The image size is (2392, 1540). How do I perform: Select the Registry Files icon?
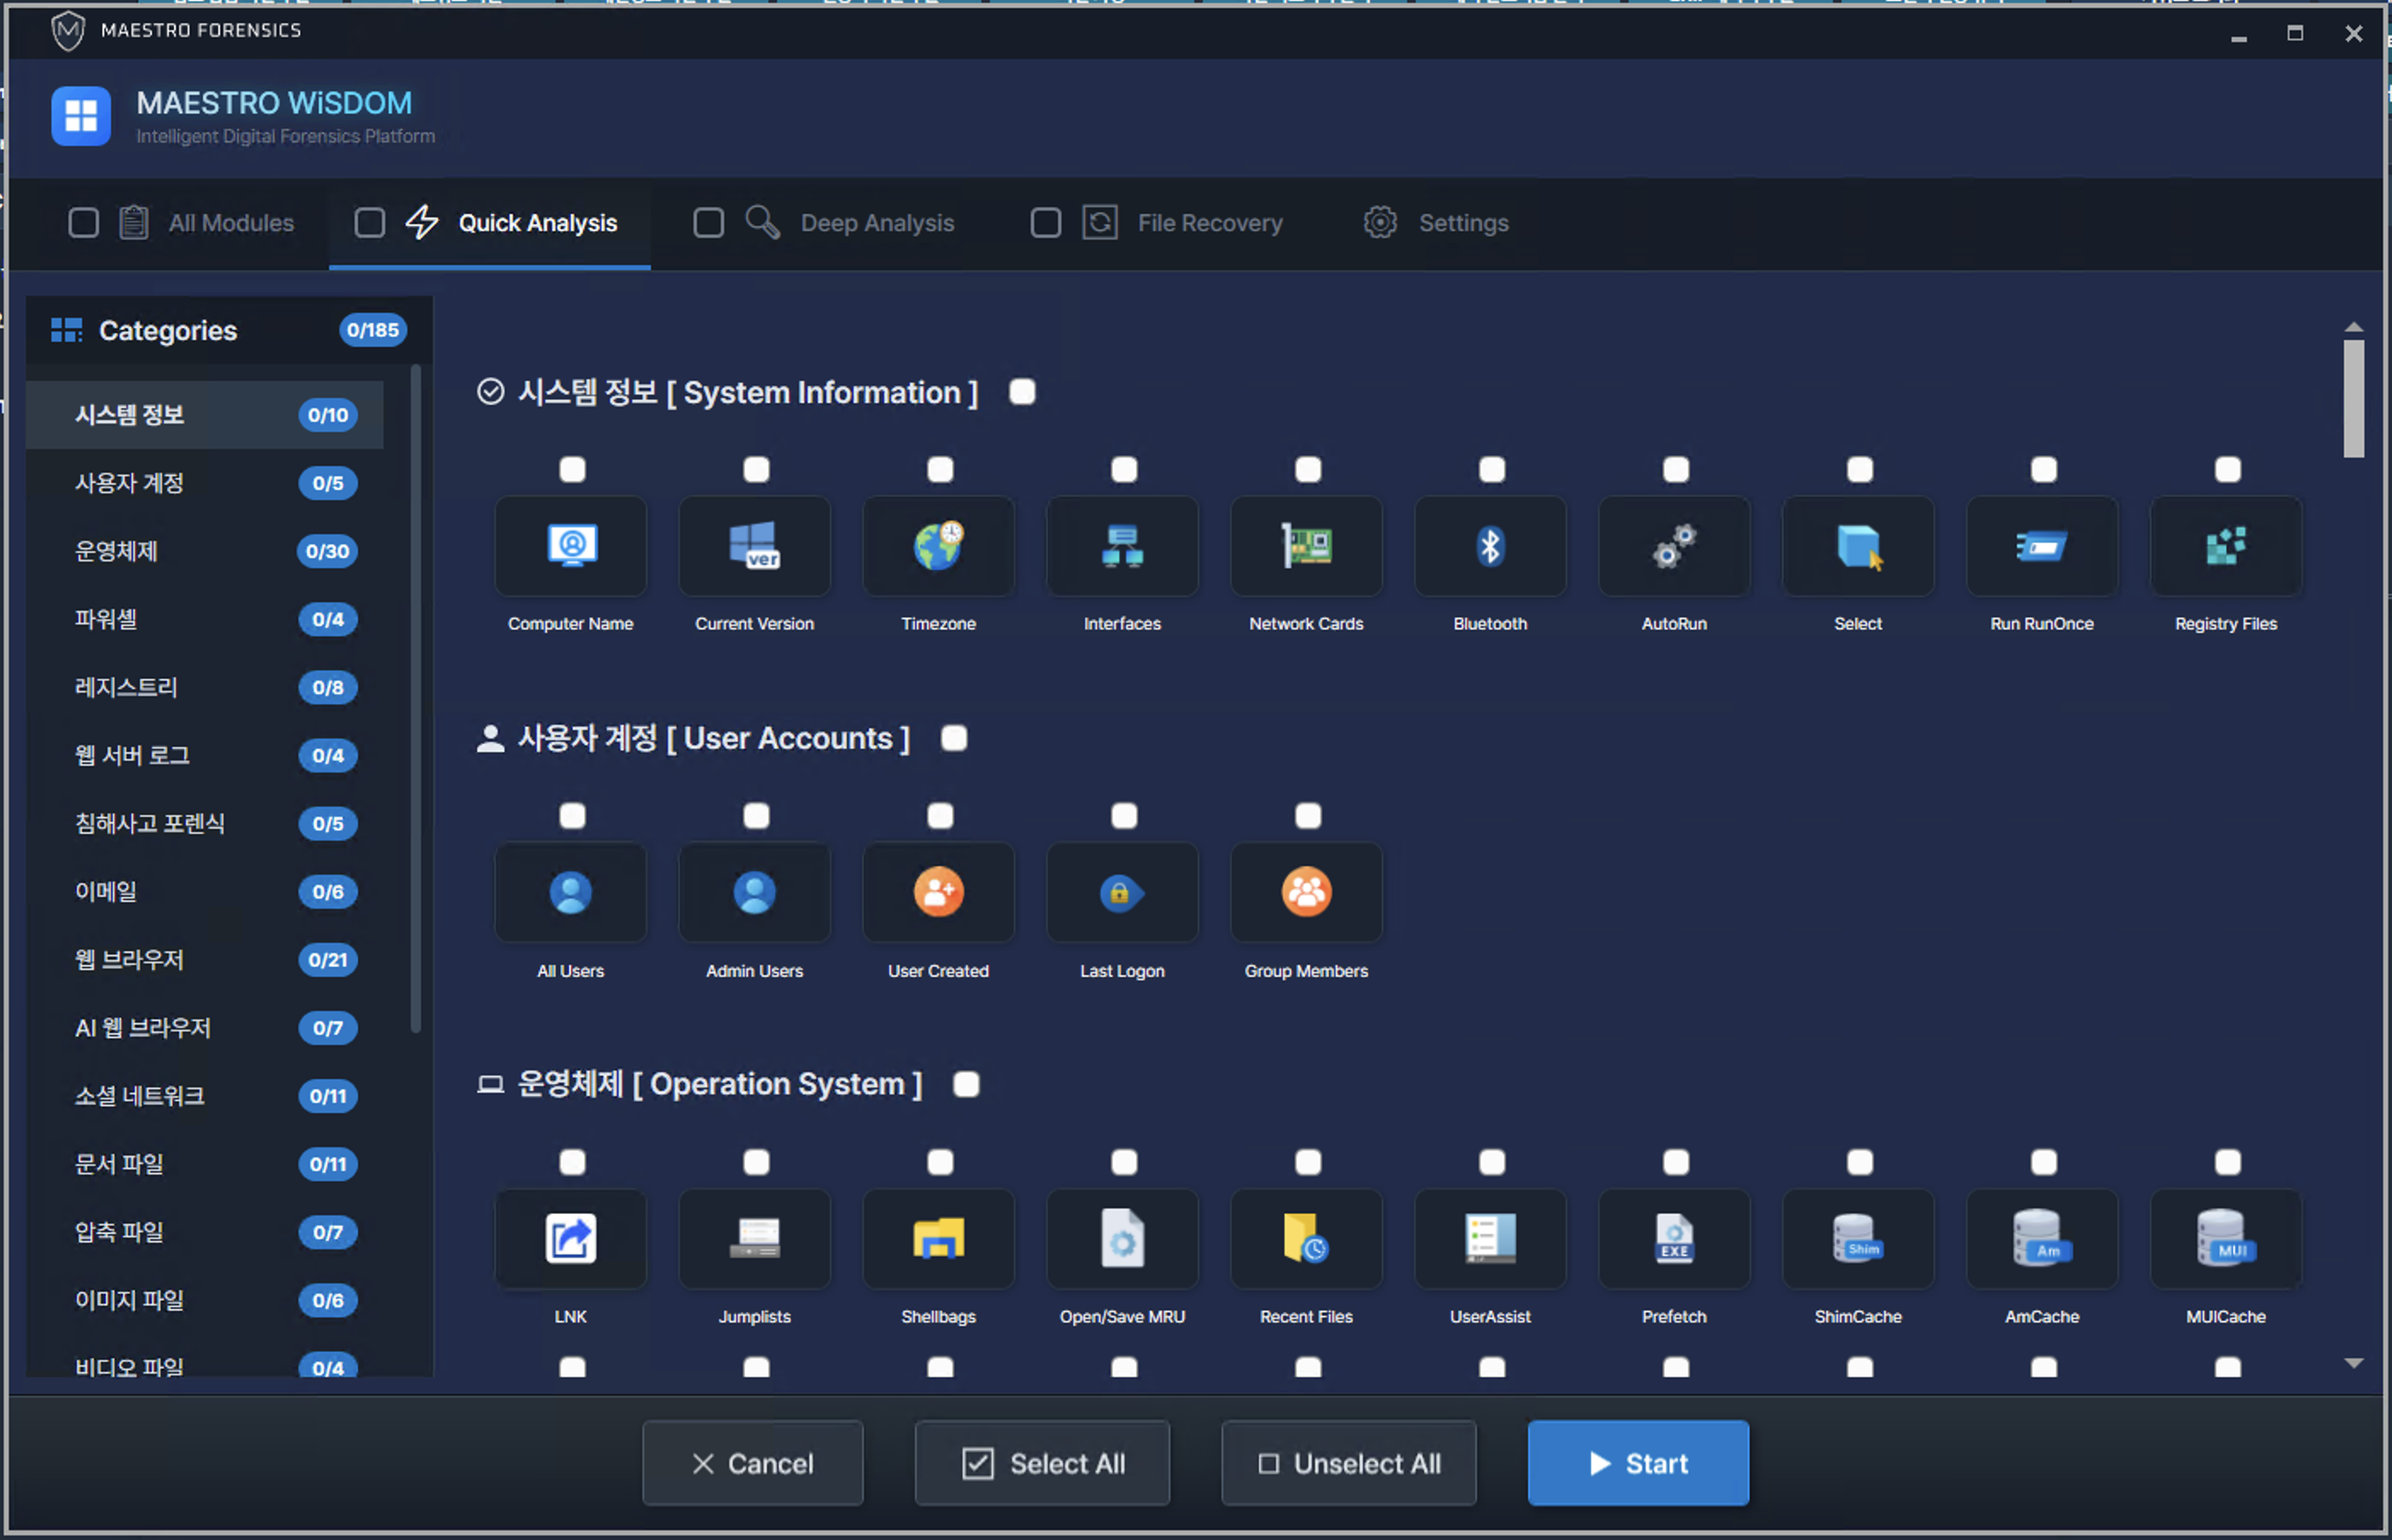tap(2225, 546)
